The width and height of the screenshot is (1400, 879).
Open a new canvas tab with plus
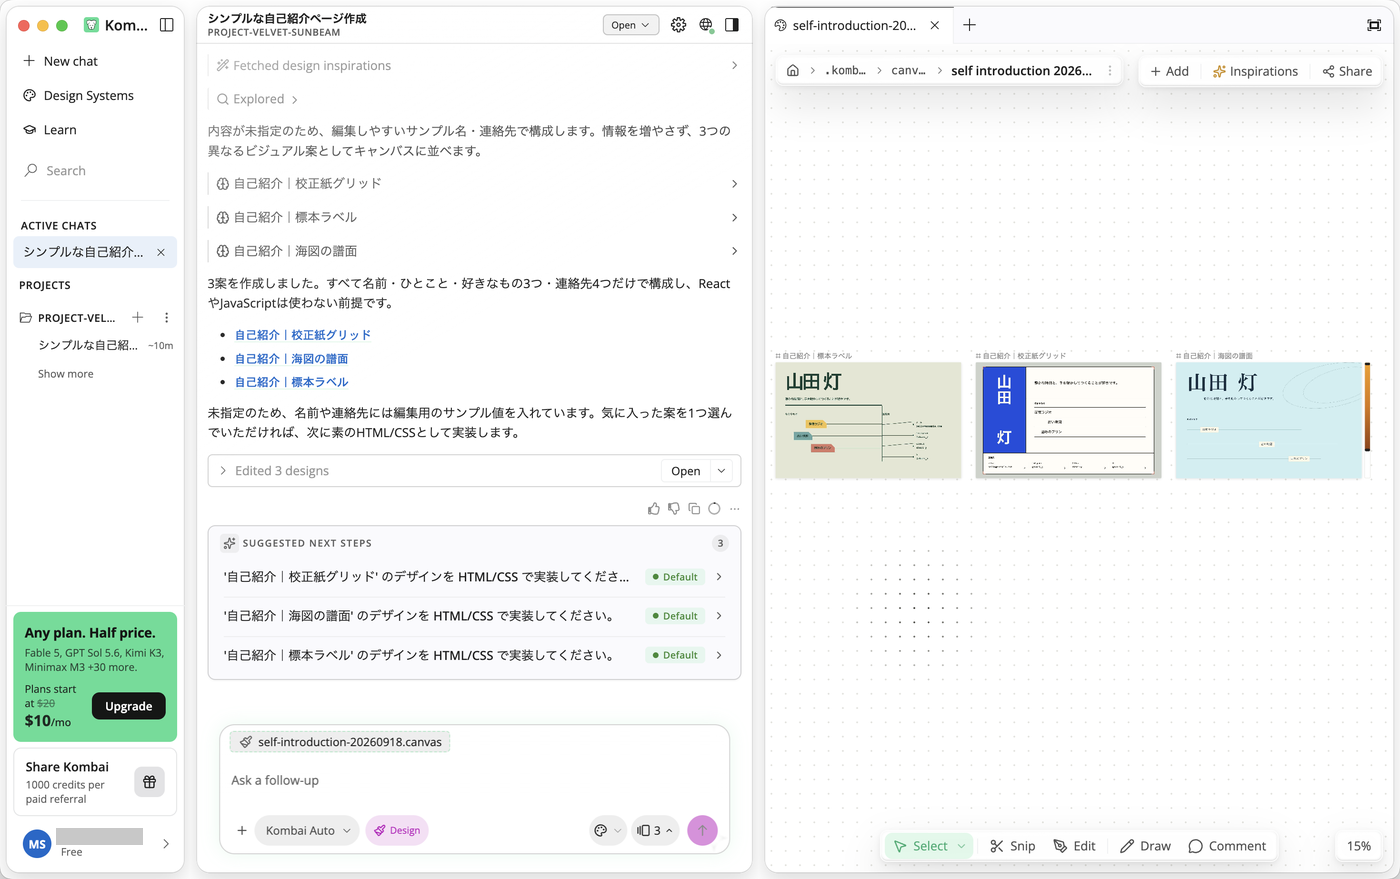point(969,25)
